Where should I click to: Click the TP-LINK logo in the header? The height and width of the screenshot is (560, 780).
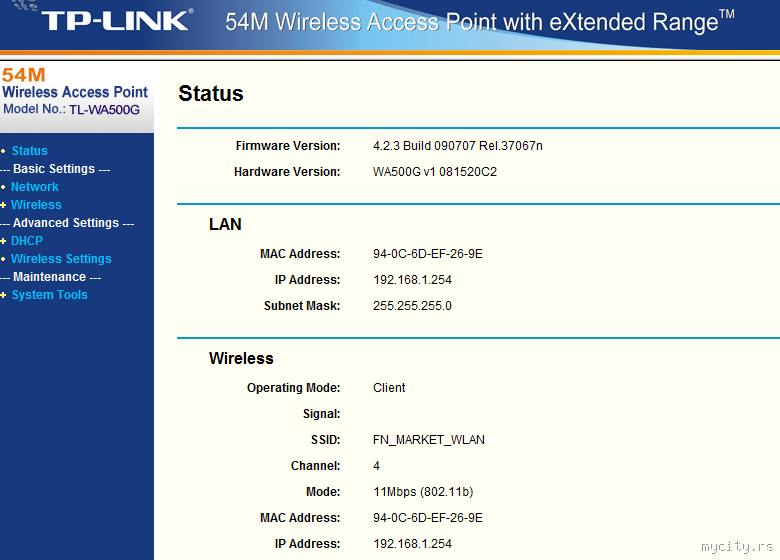[117, 21]
